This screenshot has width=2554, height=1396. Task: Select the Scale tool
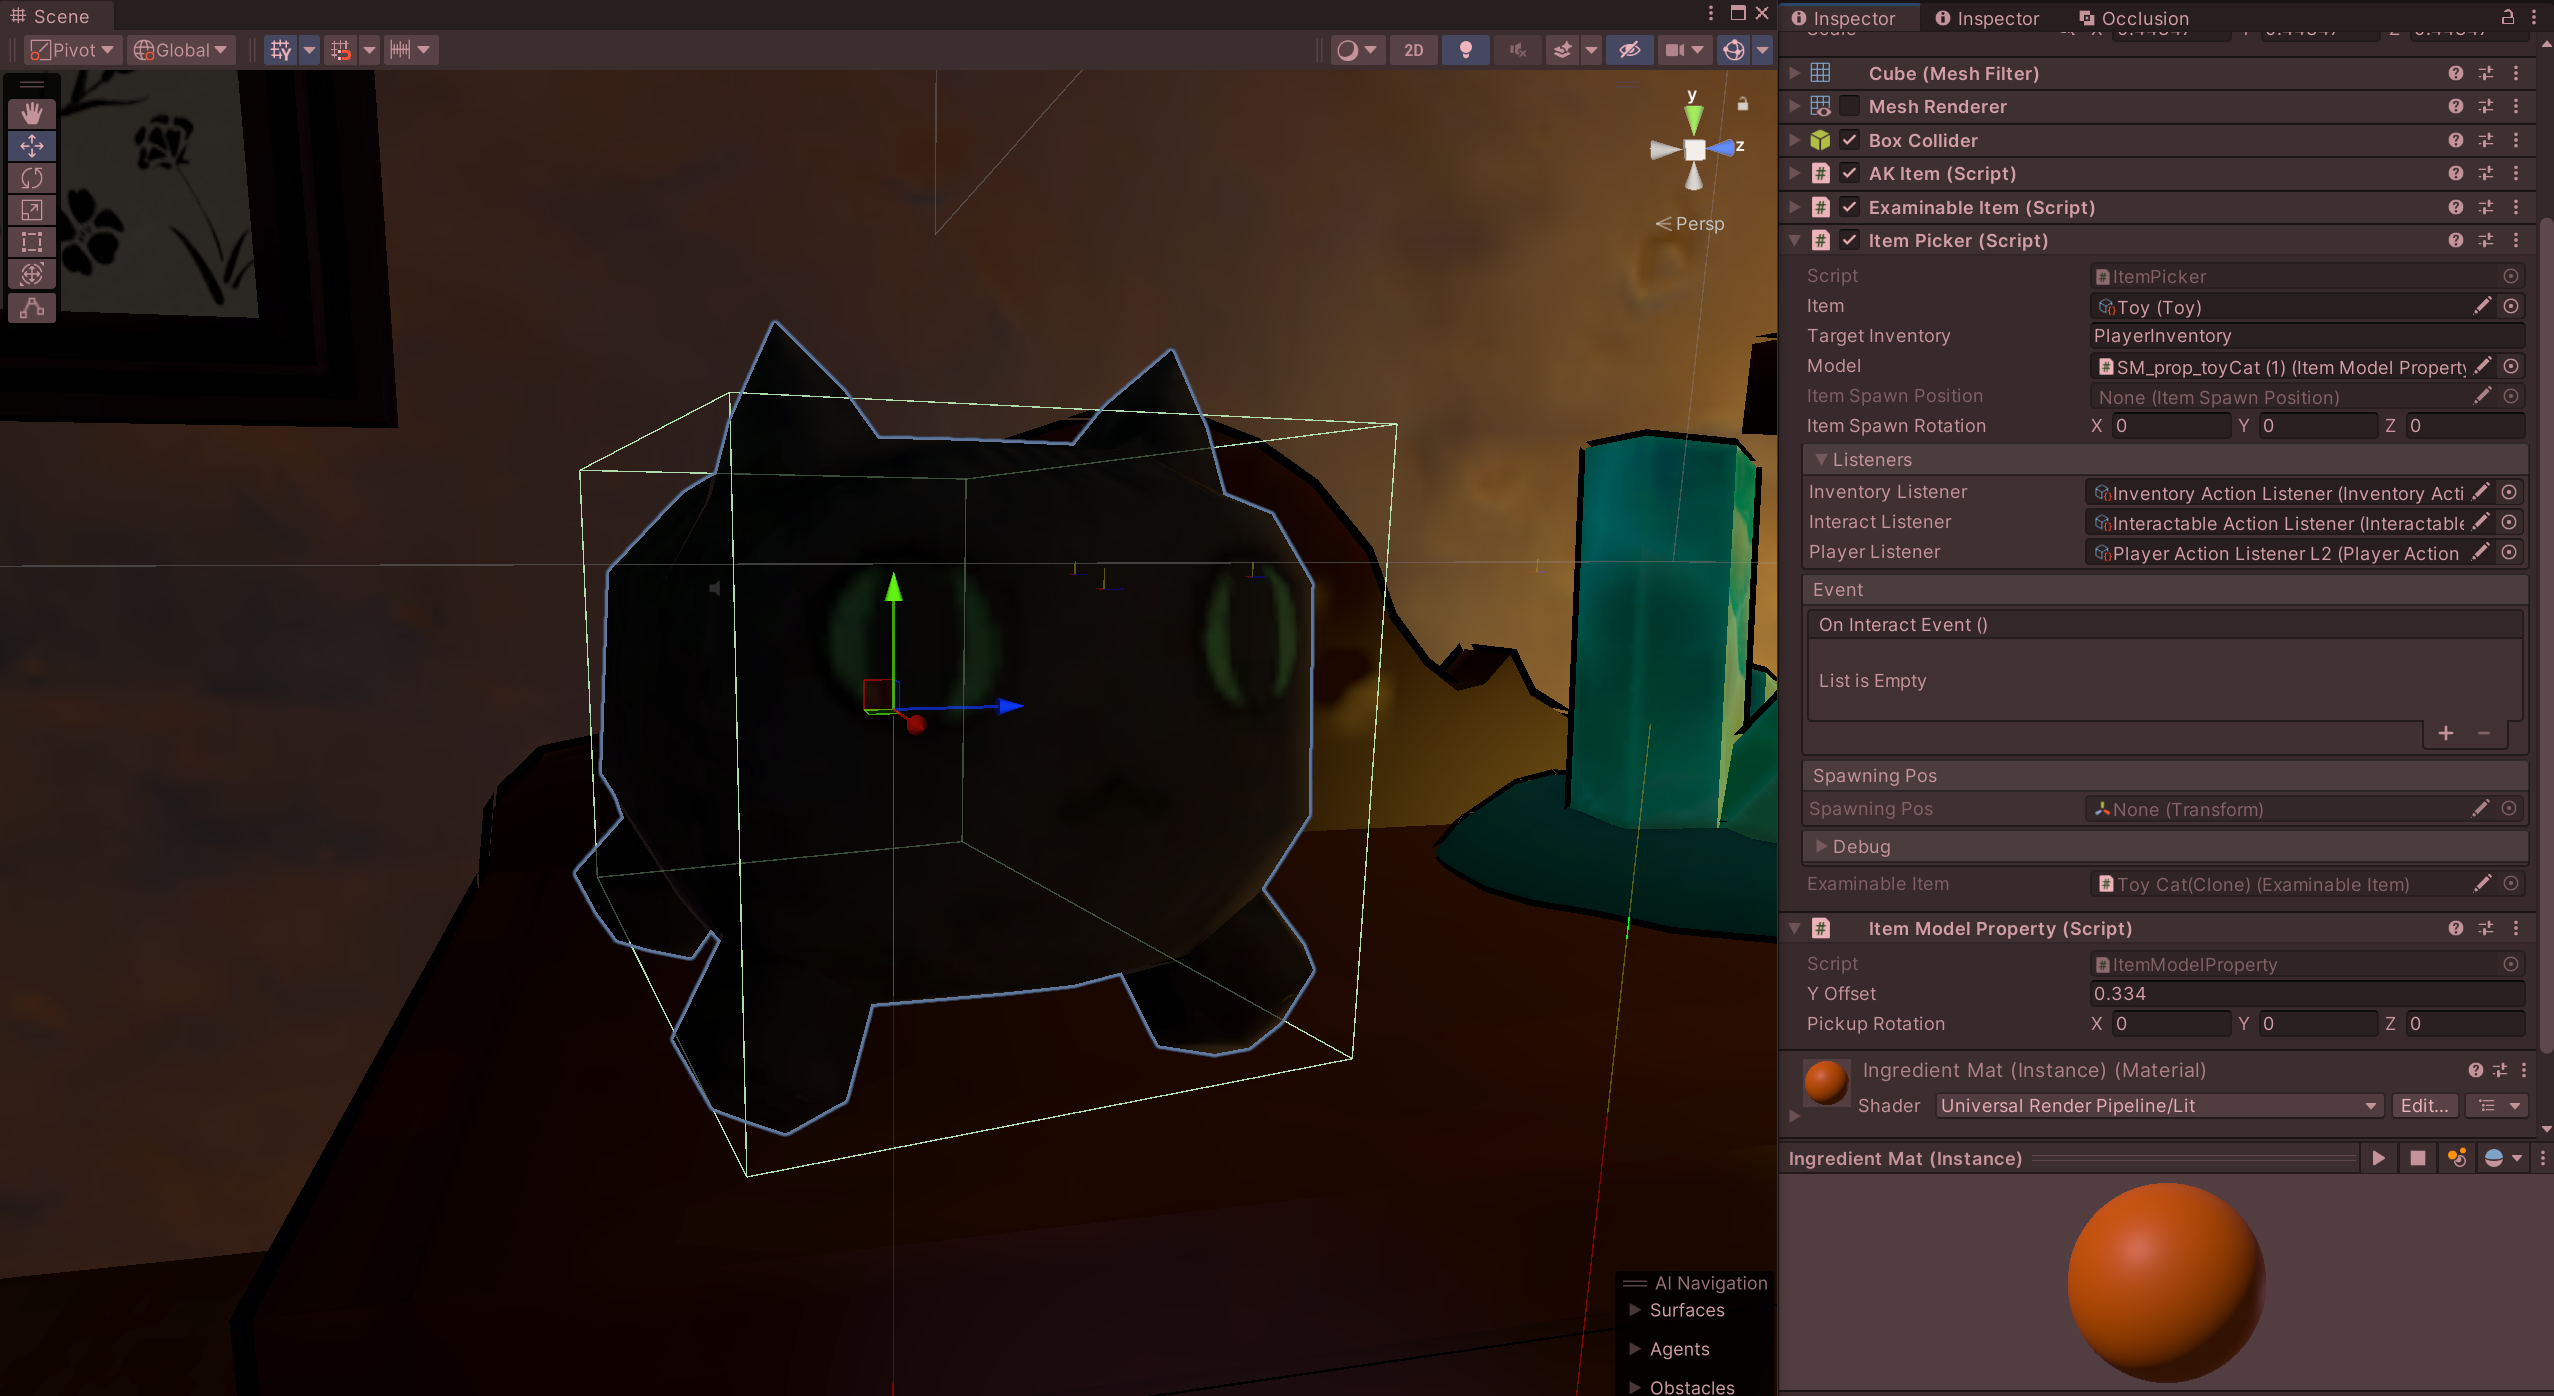tap(32, 210)
